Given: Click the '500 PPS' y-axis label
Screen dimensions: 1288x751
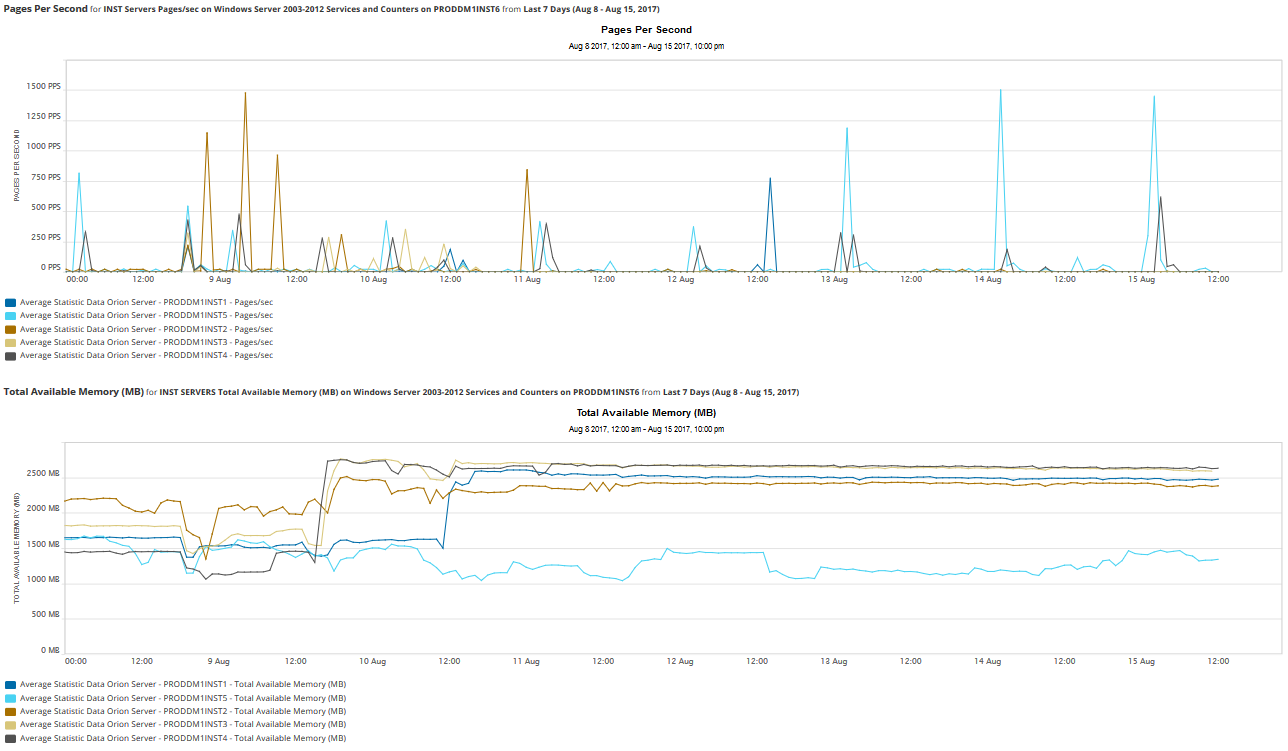Looking at the screenshot, I should tap(46, 208).
